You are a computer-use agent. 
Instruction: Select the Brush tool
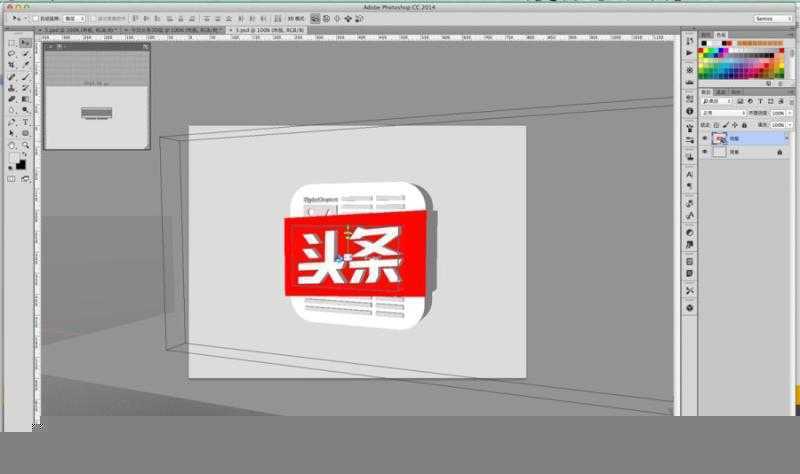[25, 77]
